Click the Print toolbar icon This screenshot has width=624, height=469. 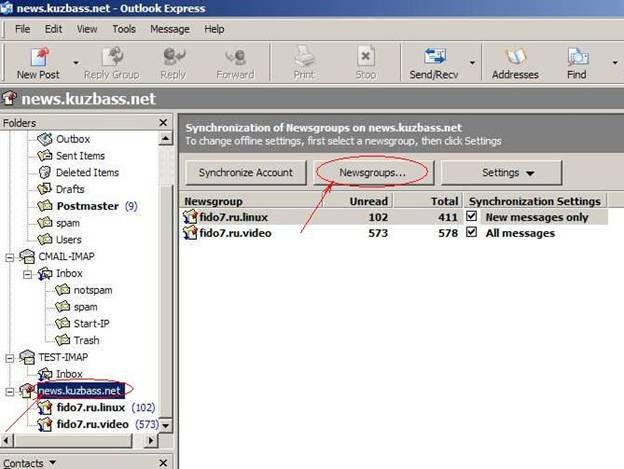[304, 56]
